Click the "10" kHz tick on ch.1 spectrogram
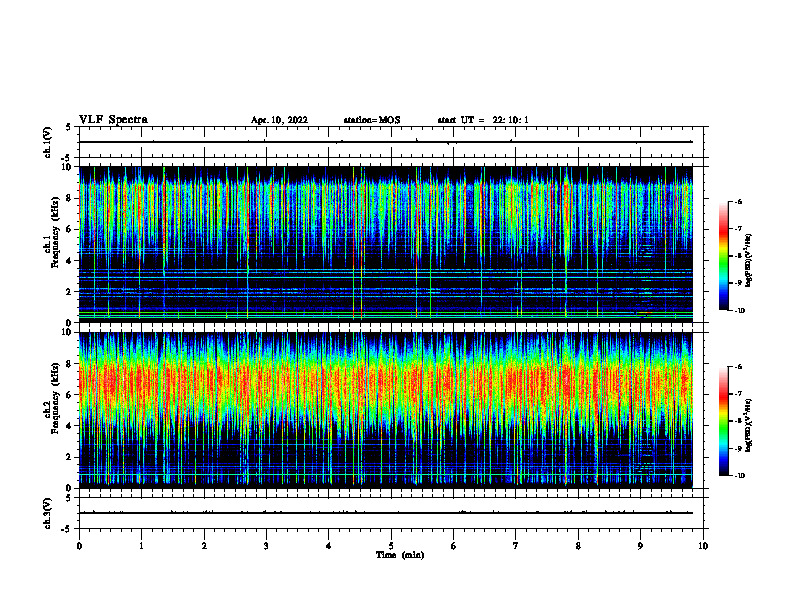 (x=68, y=167)
